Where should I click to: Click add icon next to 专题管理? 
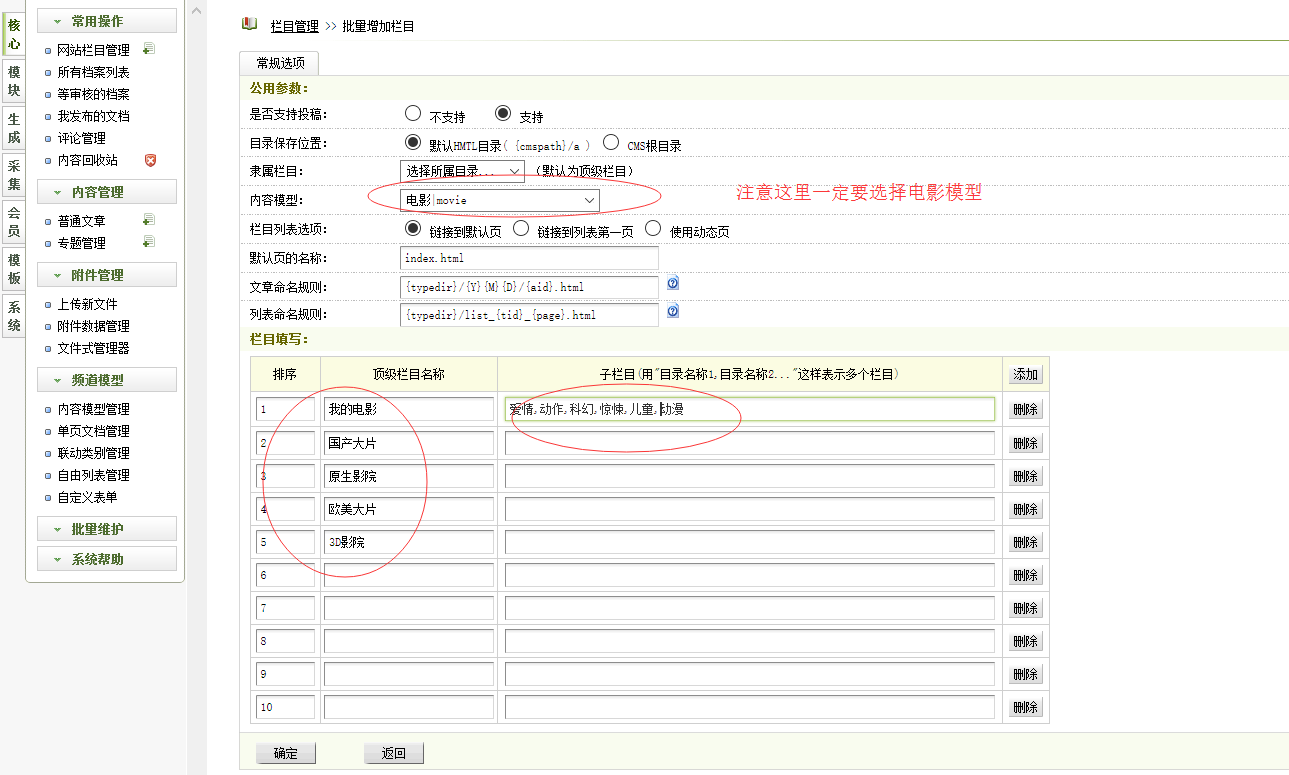pyautogui.click(x=149, y=242)
